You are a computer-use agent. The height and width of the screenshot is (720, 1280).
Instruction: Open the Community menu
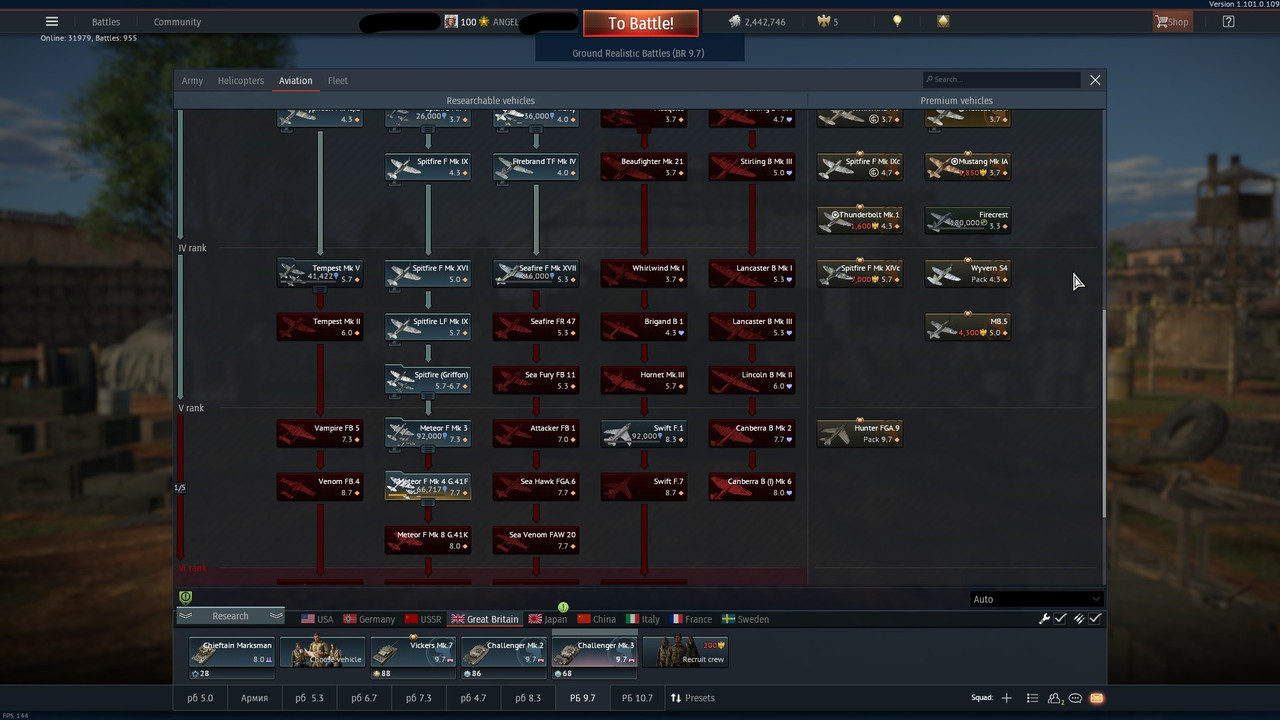(177, 22)
